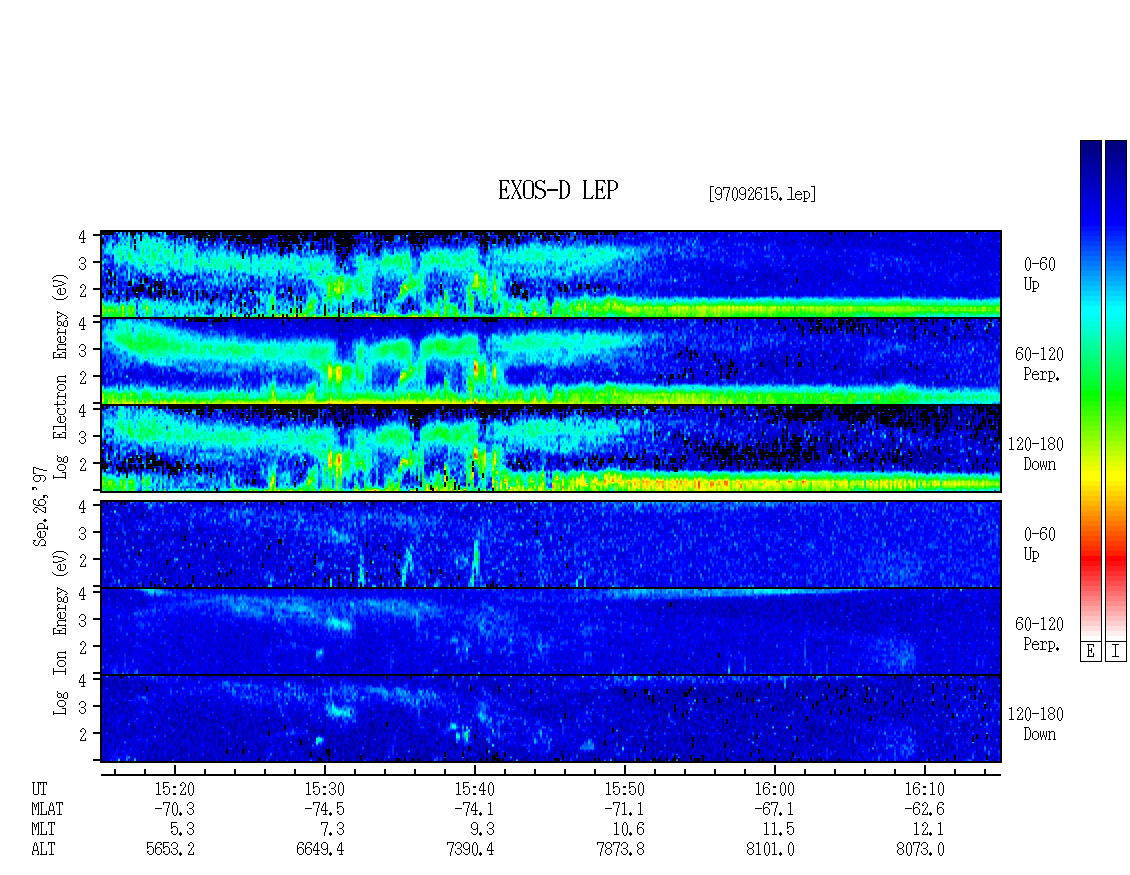Click the 60-120 Perp. label beside electron panel

click(x=1039, y=364)
